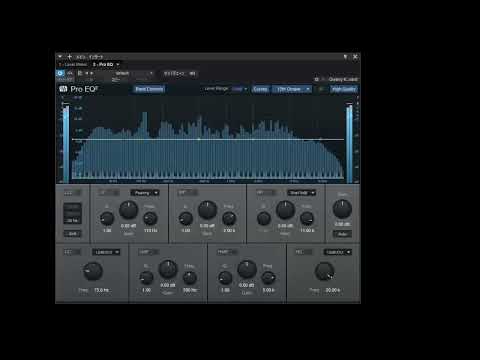Click the HMF band frequency knob
This screenshot has width=480, height=360.
pos(268,277)
